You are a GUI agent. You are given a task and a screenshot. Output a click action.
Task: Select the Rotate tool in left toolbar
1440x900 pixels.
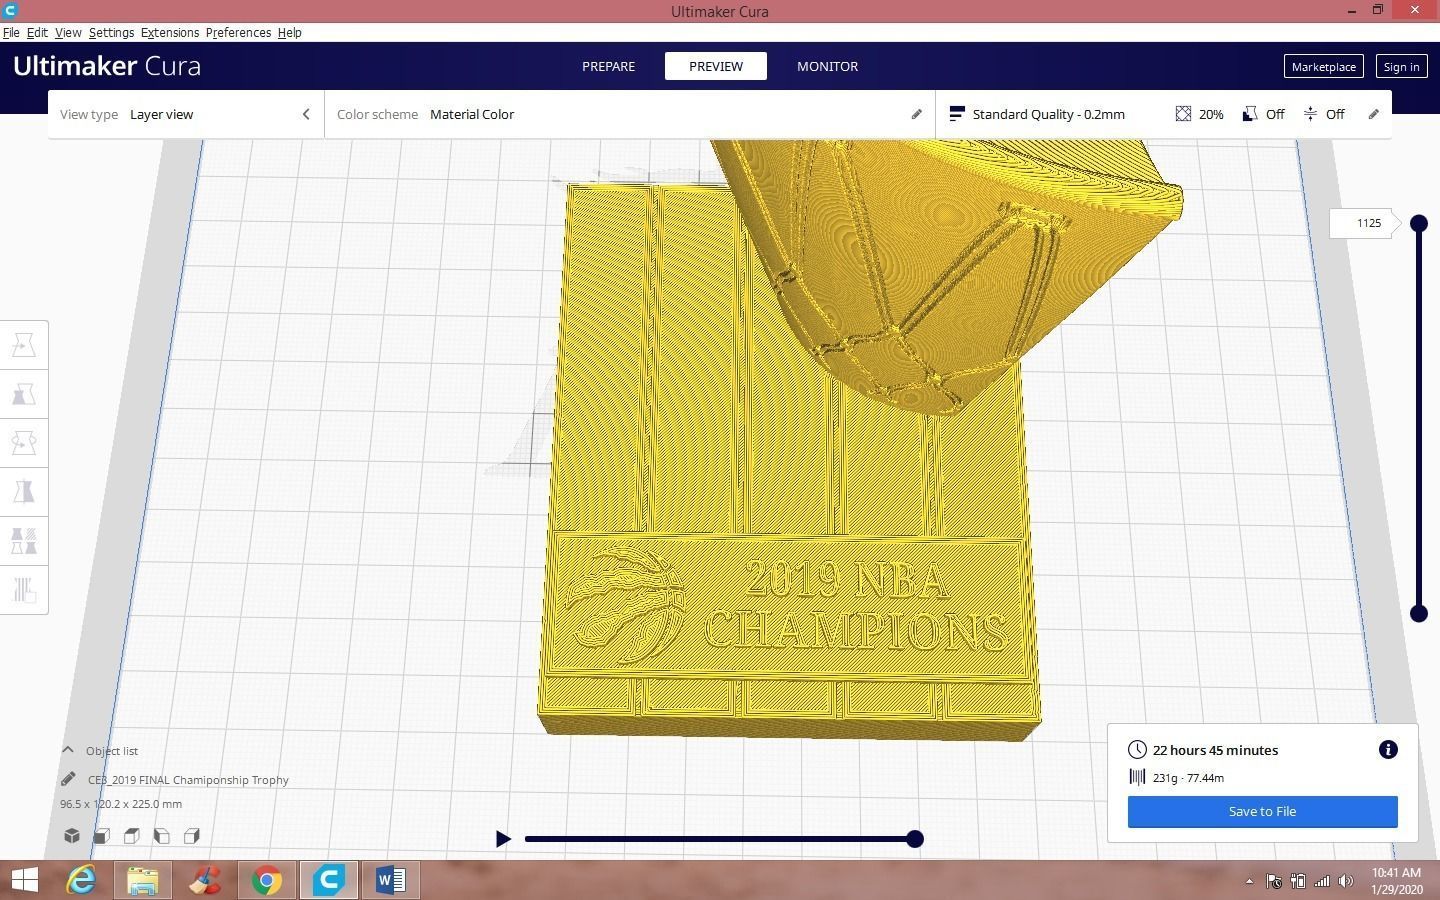point(24,443)
